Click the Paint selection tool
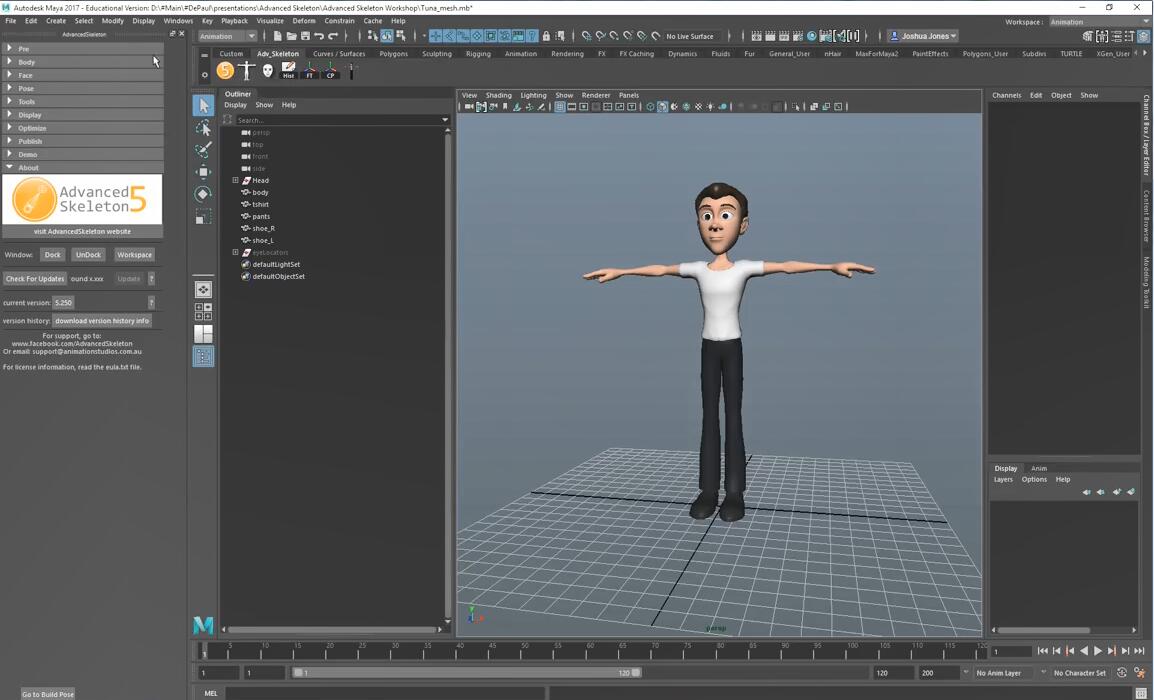The image size is (1154, 700). 203,150
